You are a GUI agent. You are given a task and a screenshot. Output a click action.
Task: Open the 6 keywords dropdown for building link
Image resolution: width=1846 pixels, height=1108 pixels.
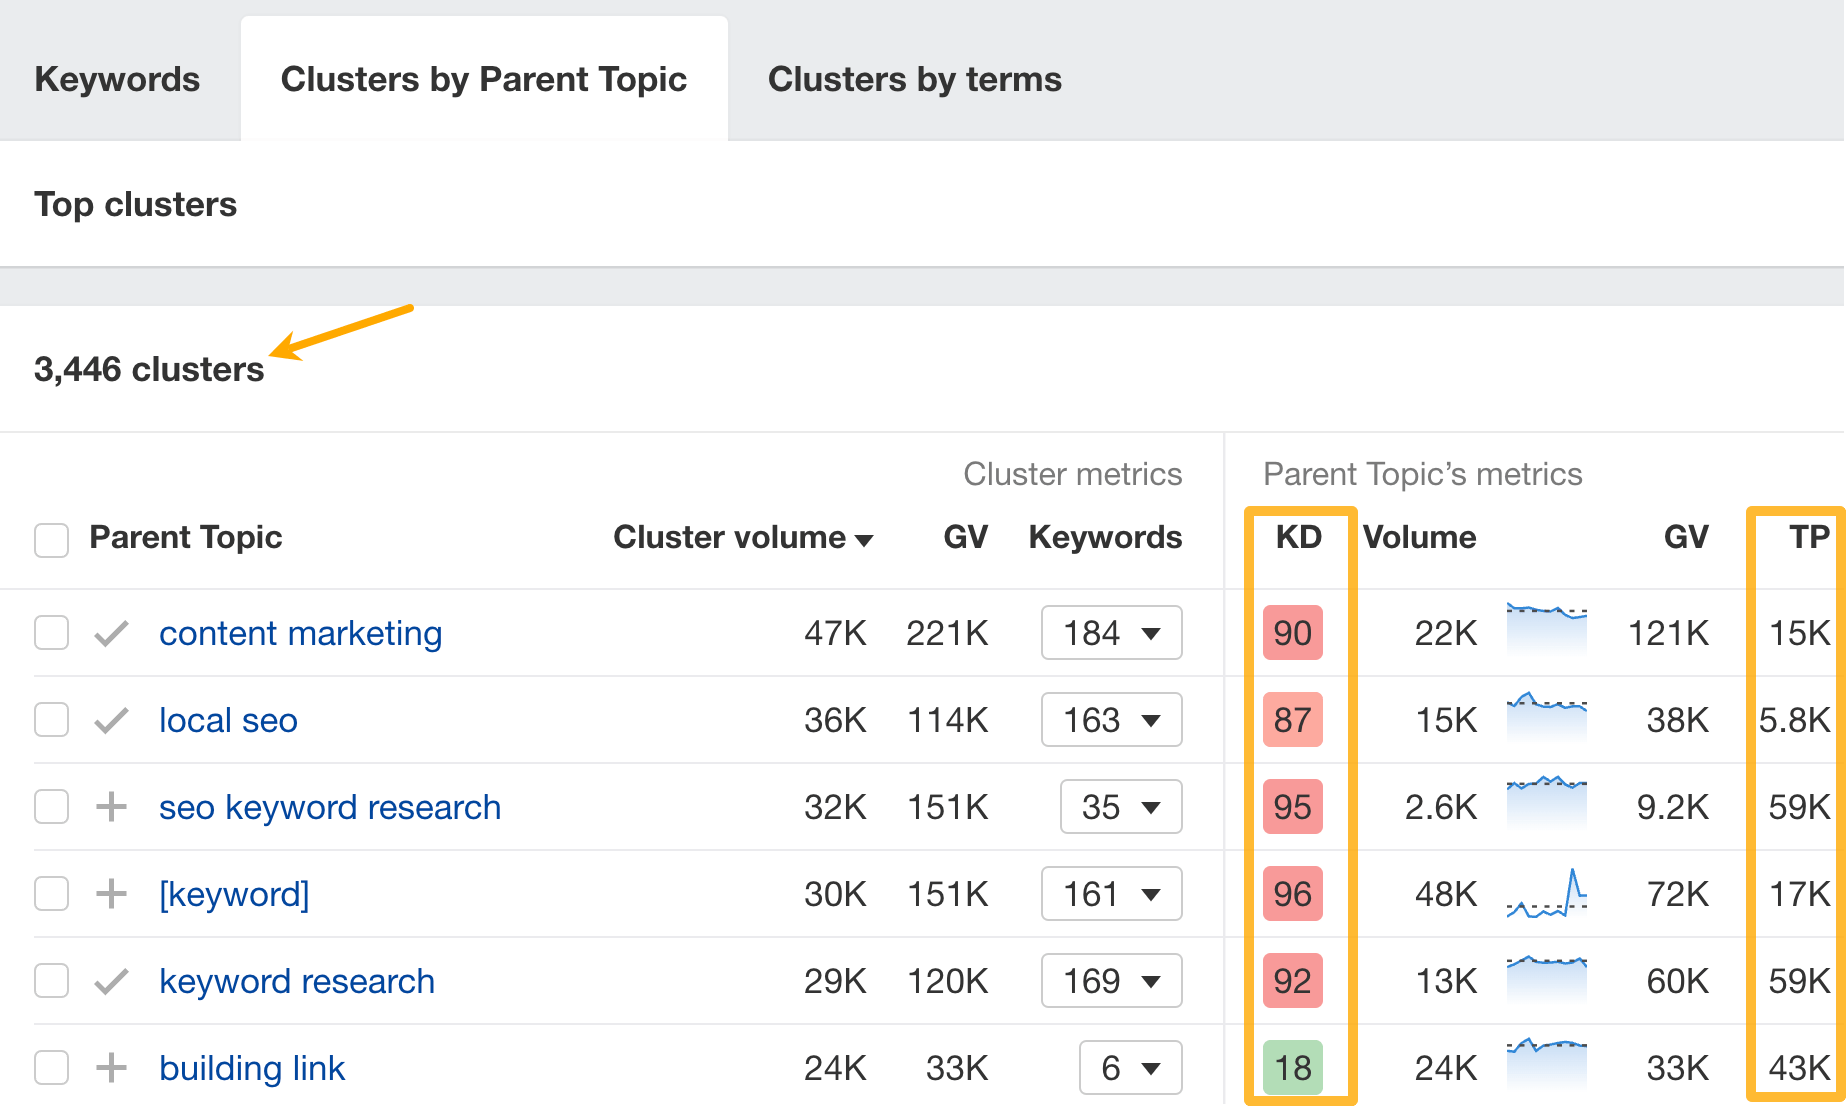(1130, 1067)
